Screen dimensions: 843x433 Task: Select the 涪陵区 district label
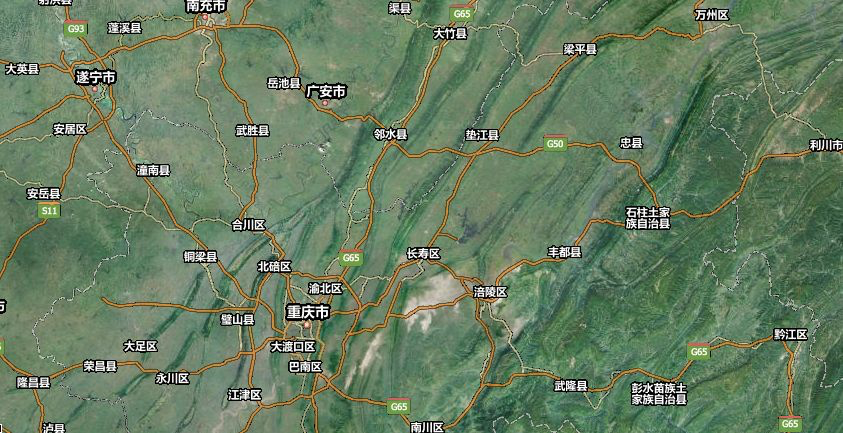(x=490, y=292)
